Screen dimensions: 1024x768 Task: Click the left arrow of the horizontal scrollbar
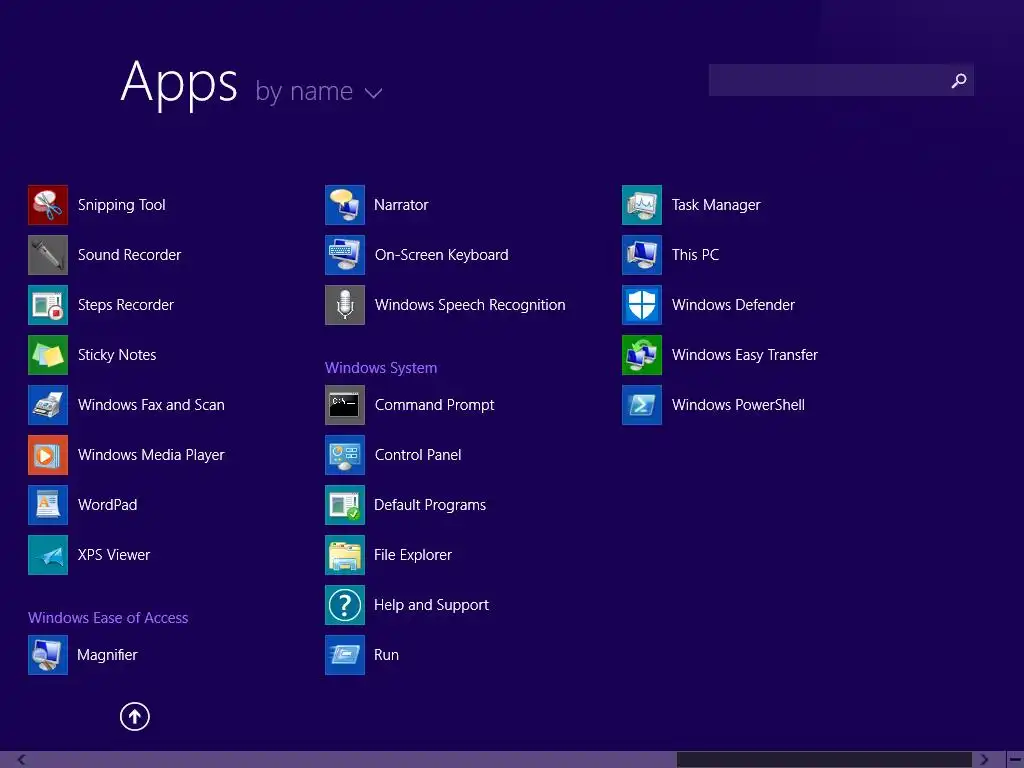pyautogui.click(x=22, y=760)
